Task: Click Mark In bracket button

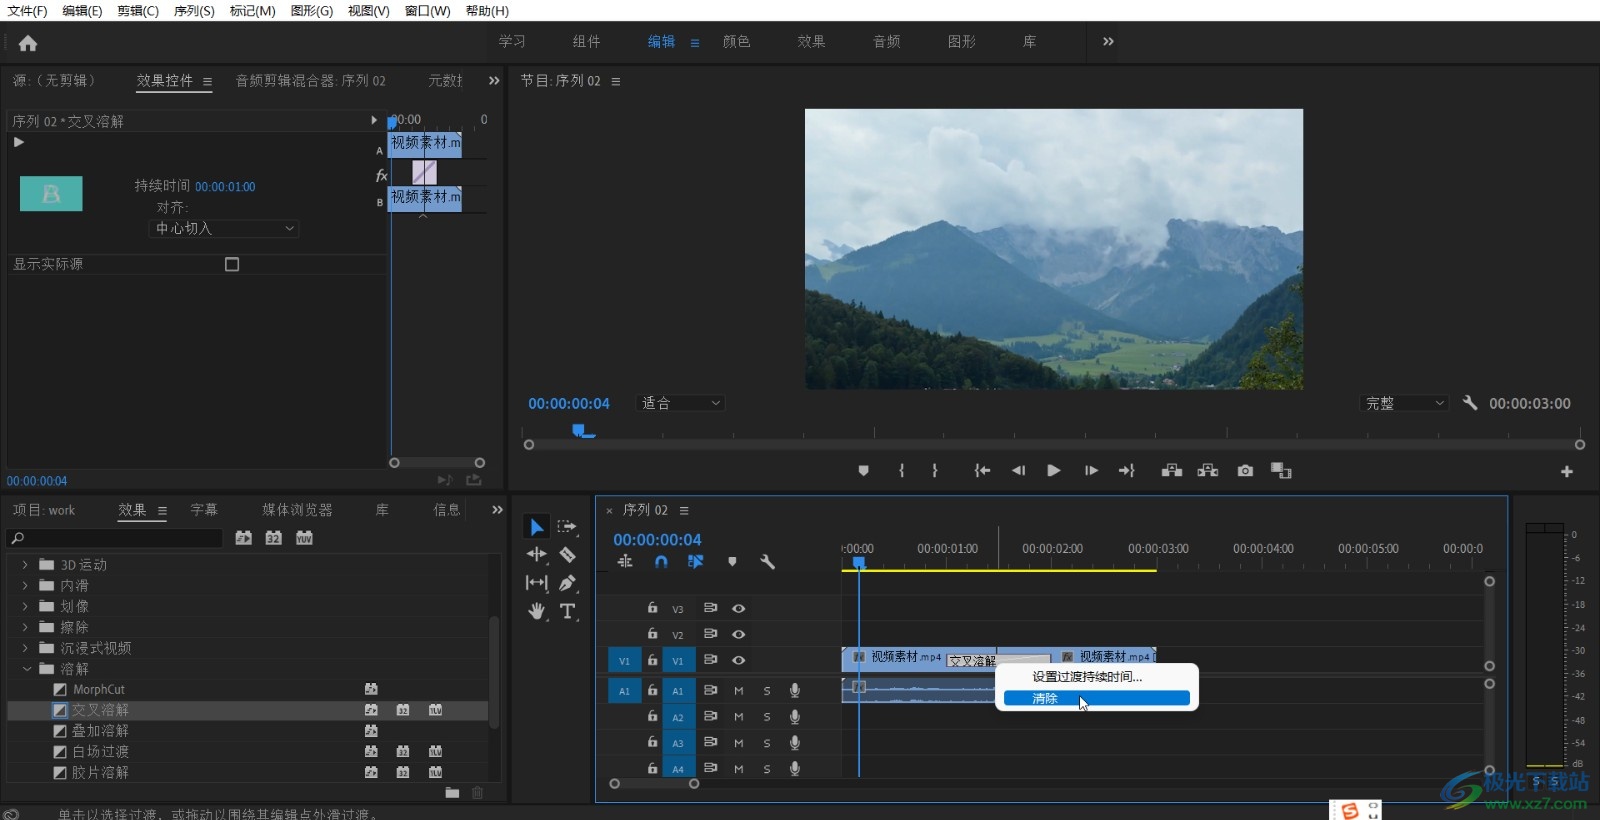Action: click(901, 471)
